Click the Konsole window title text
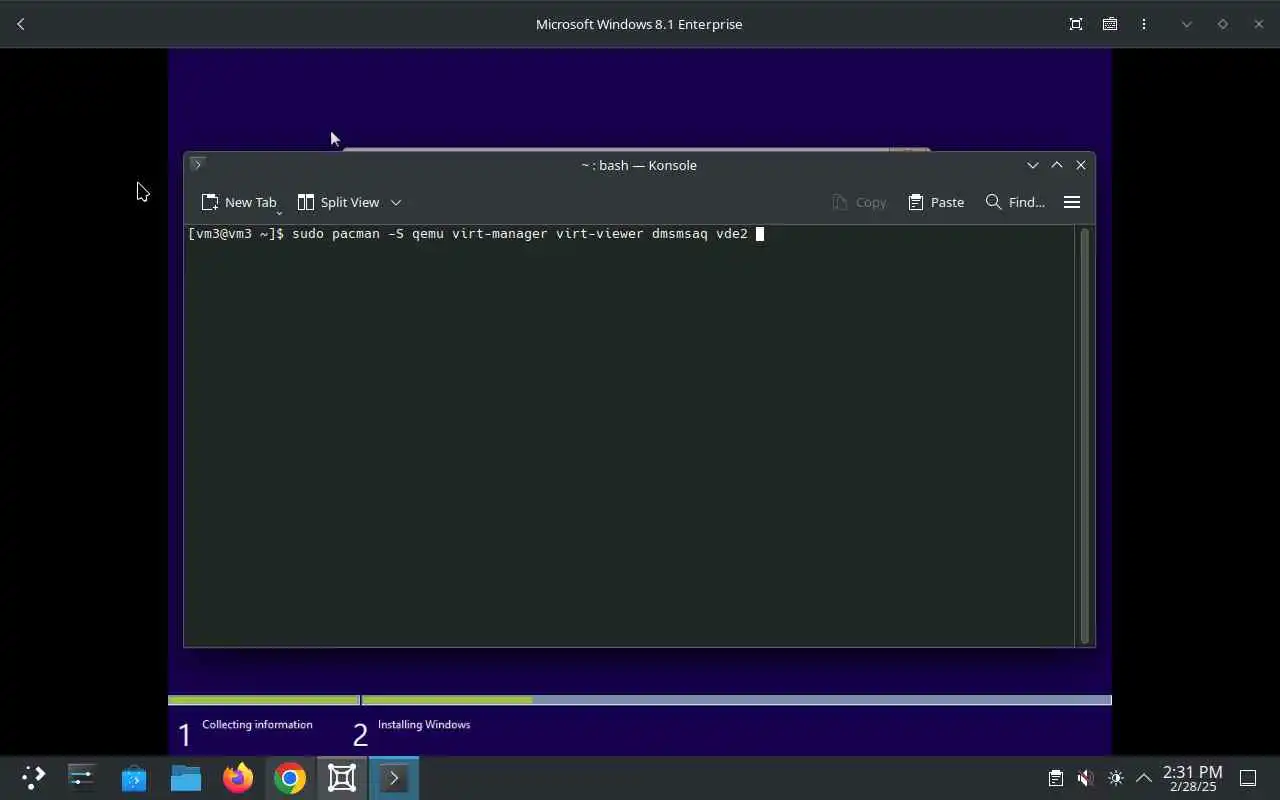Image resolution: width=1280 pixels, height=800 pixels. (639, 165)
